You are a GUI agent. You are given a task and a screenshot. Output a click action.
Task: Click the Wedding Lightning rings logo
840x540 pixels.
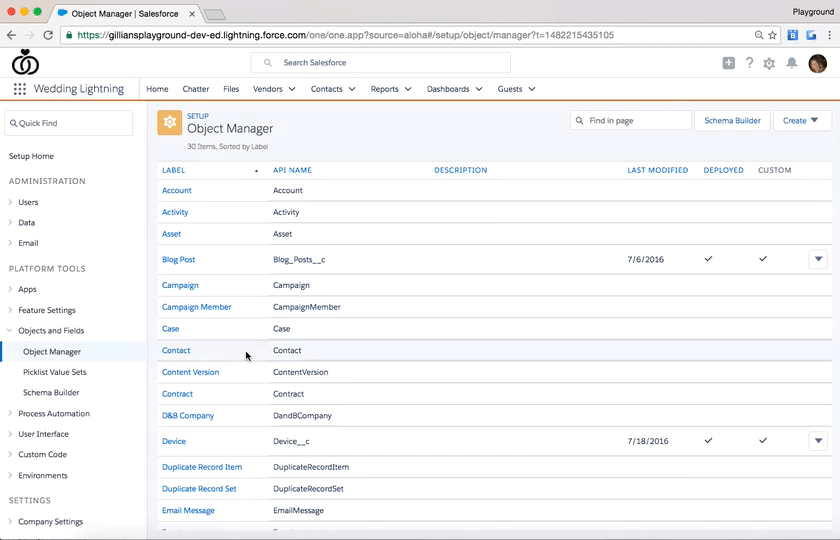tap(25, 62)
